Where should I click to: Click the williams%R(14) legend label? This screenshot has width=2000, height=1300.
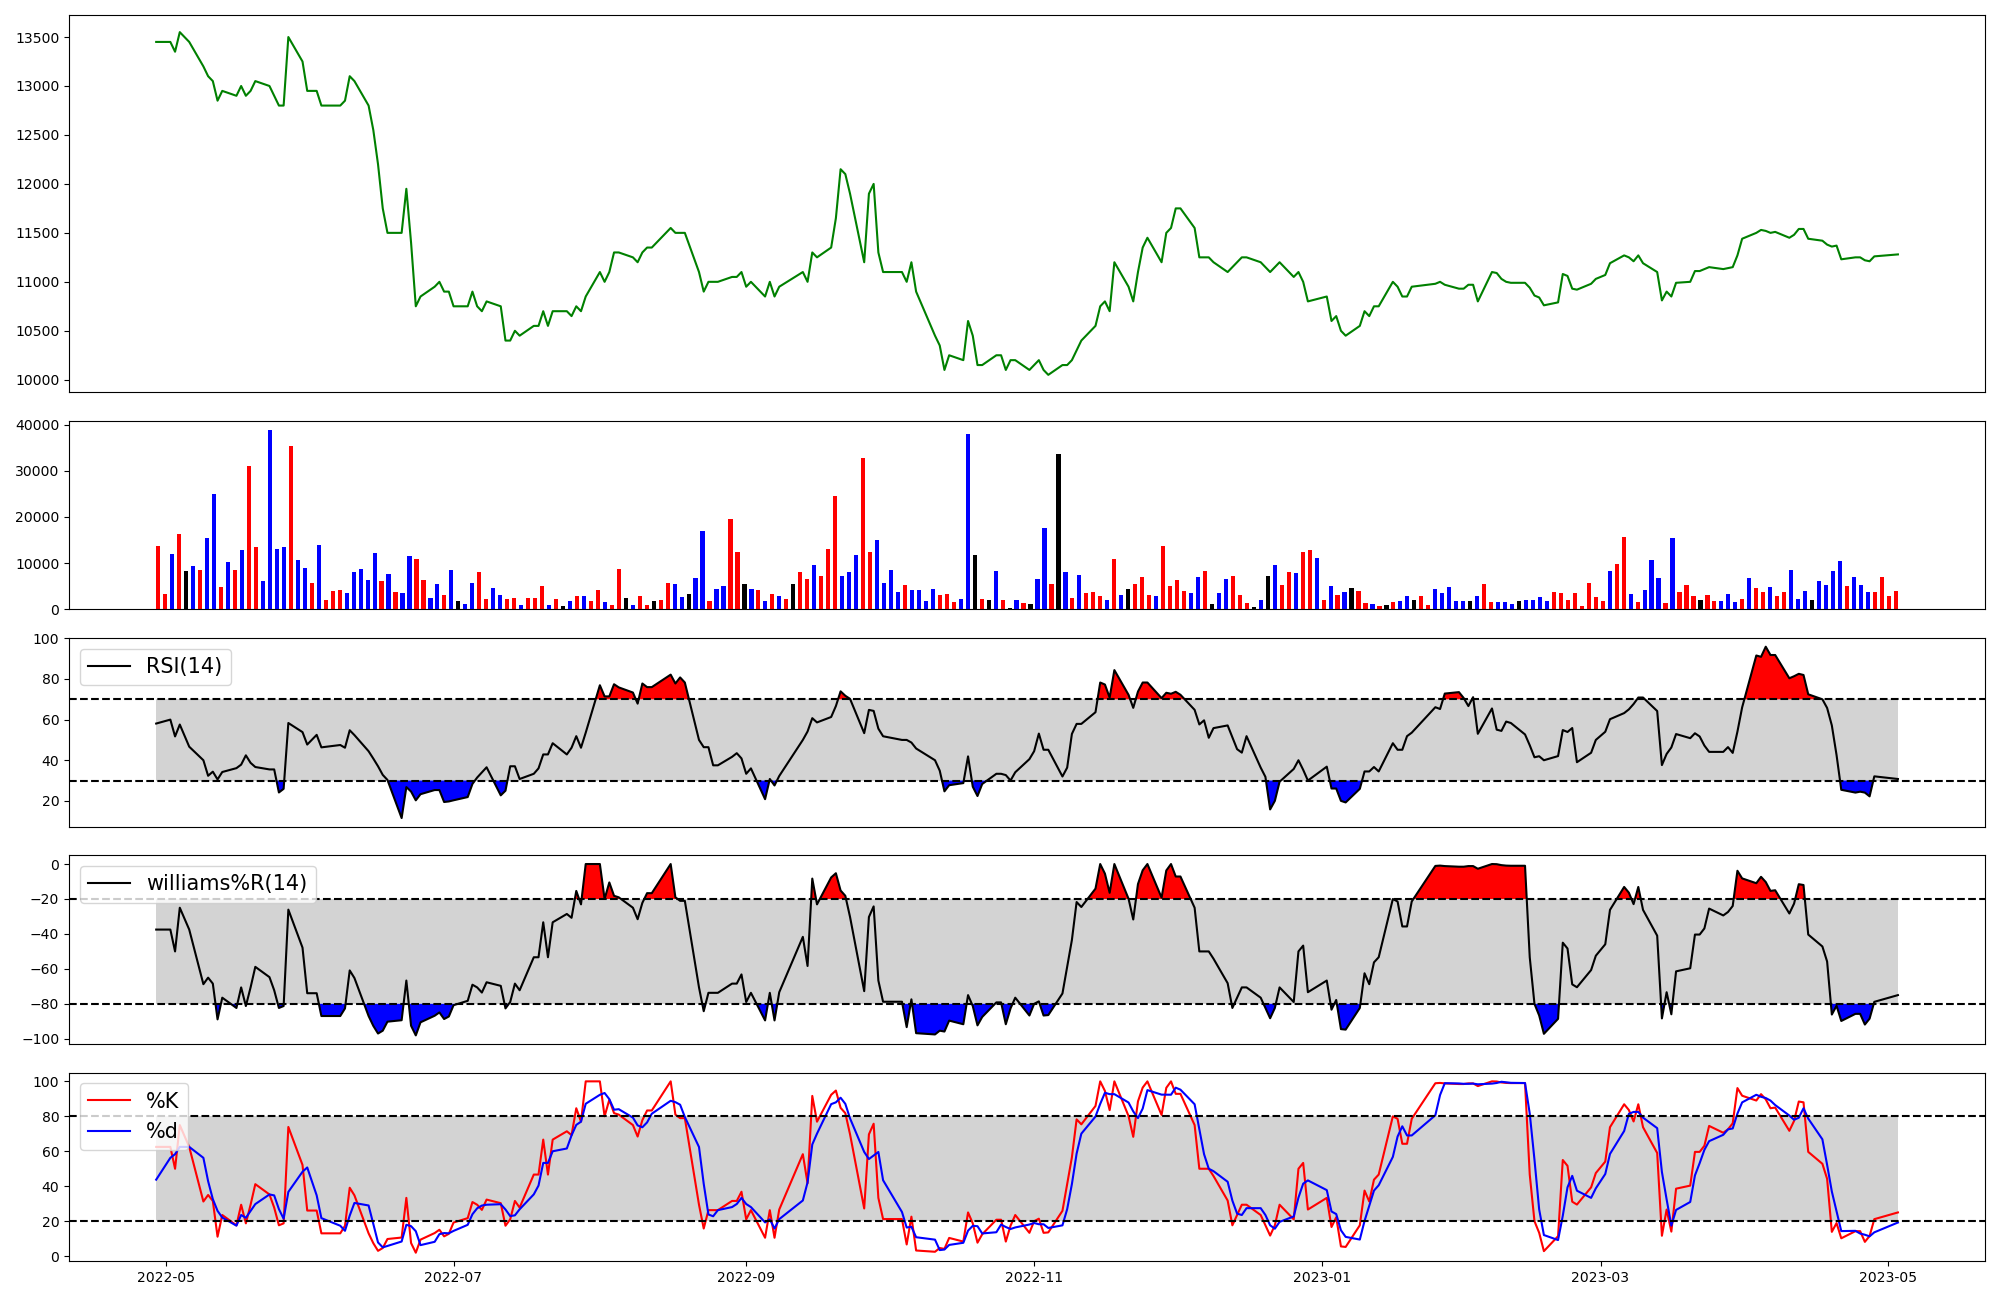tap(226, 883)
